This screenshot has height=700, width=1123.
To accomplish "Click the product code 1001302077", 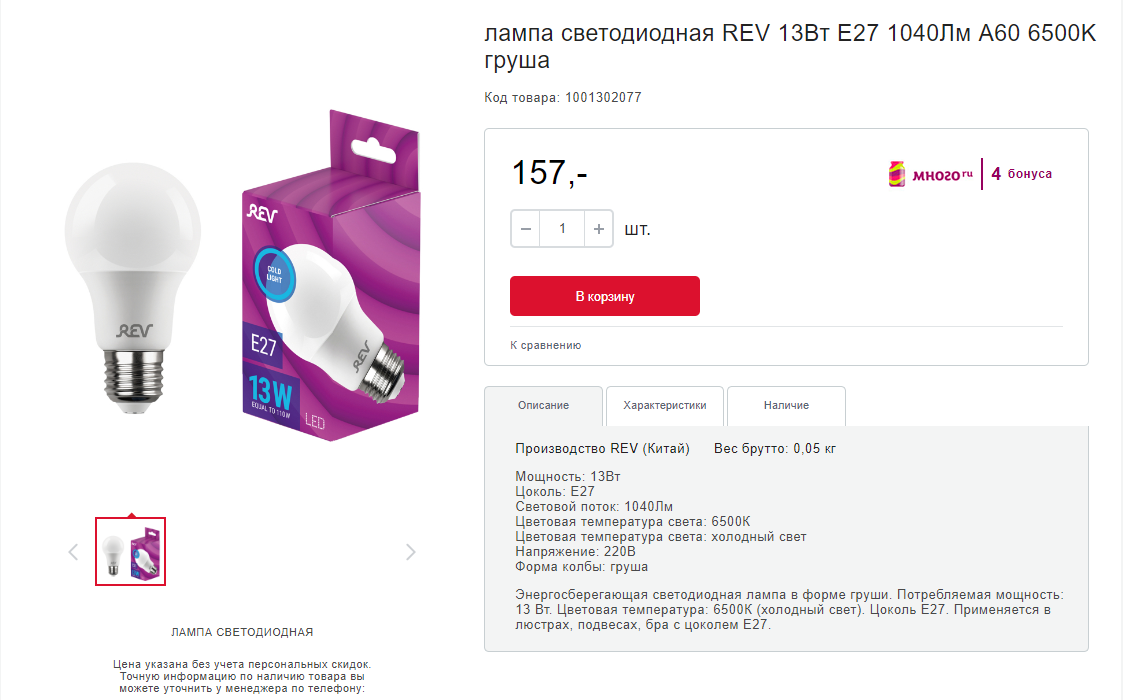I will (603, 97).
